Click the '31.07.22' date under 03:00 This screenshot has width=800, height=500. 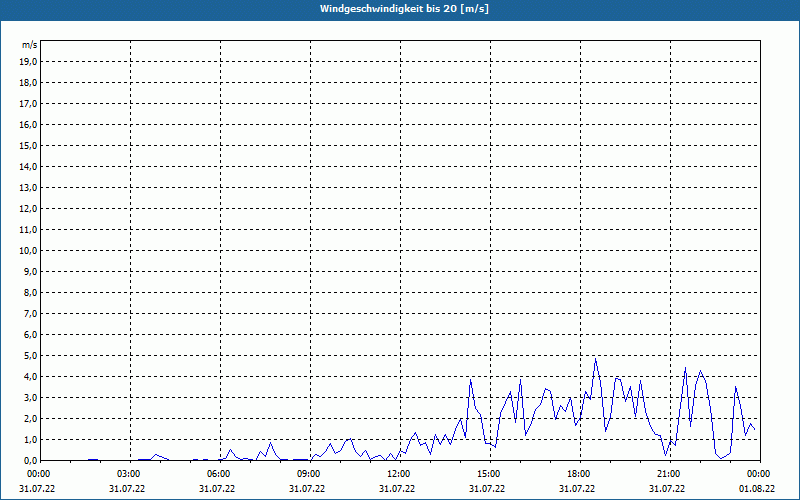127,488
